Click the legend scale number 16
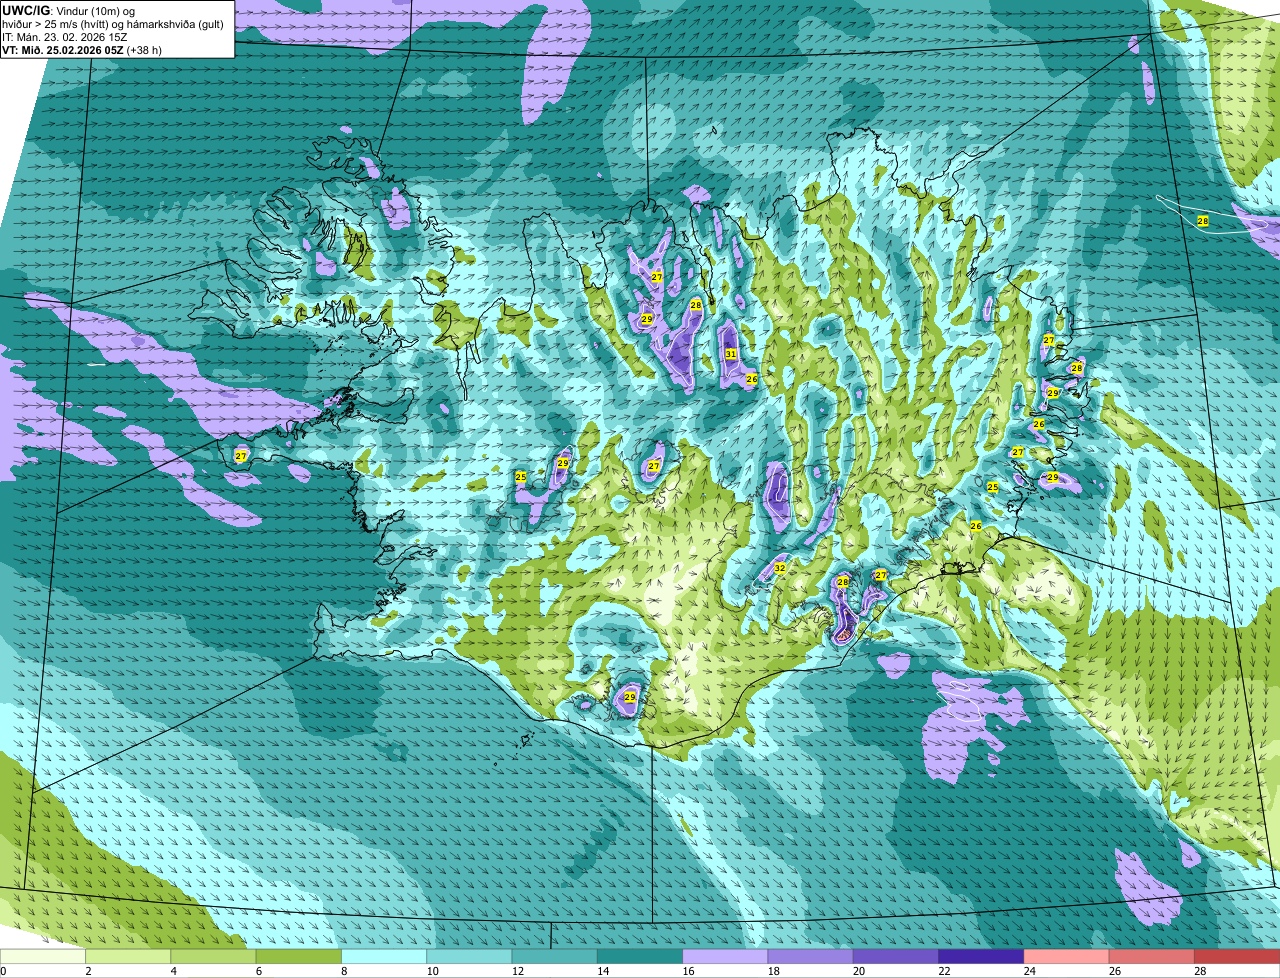Viewport: 1280px width, 978px height. 689,971
